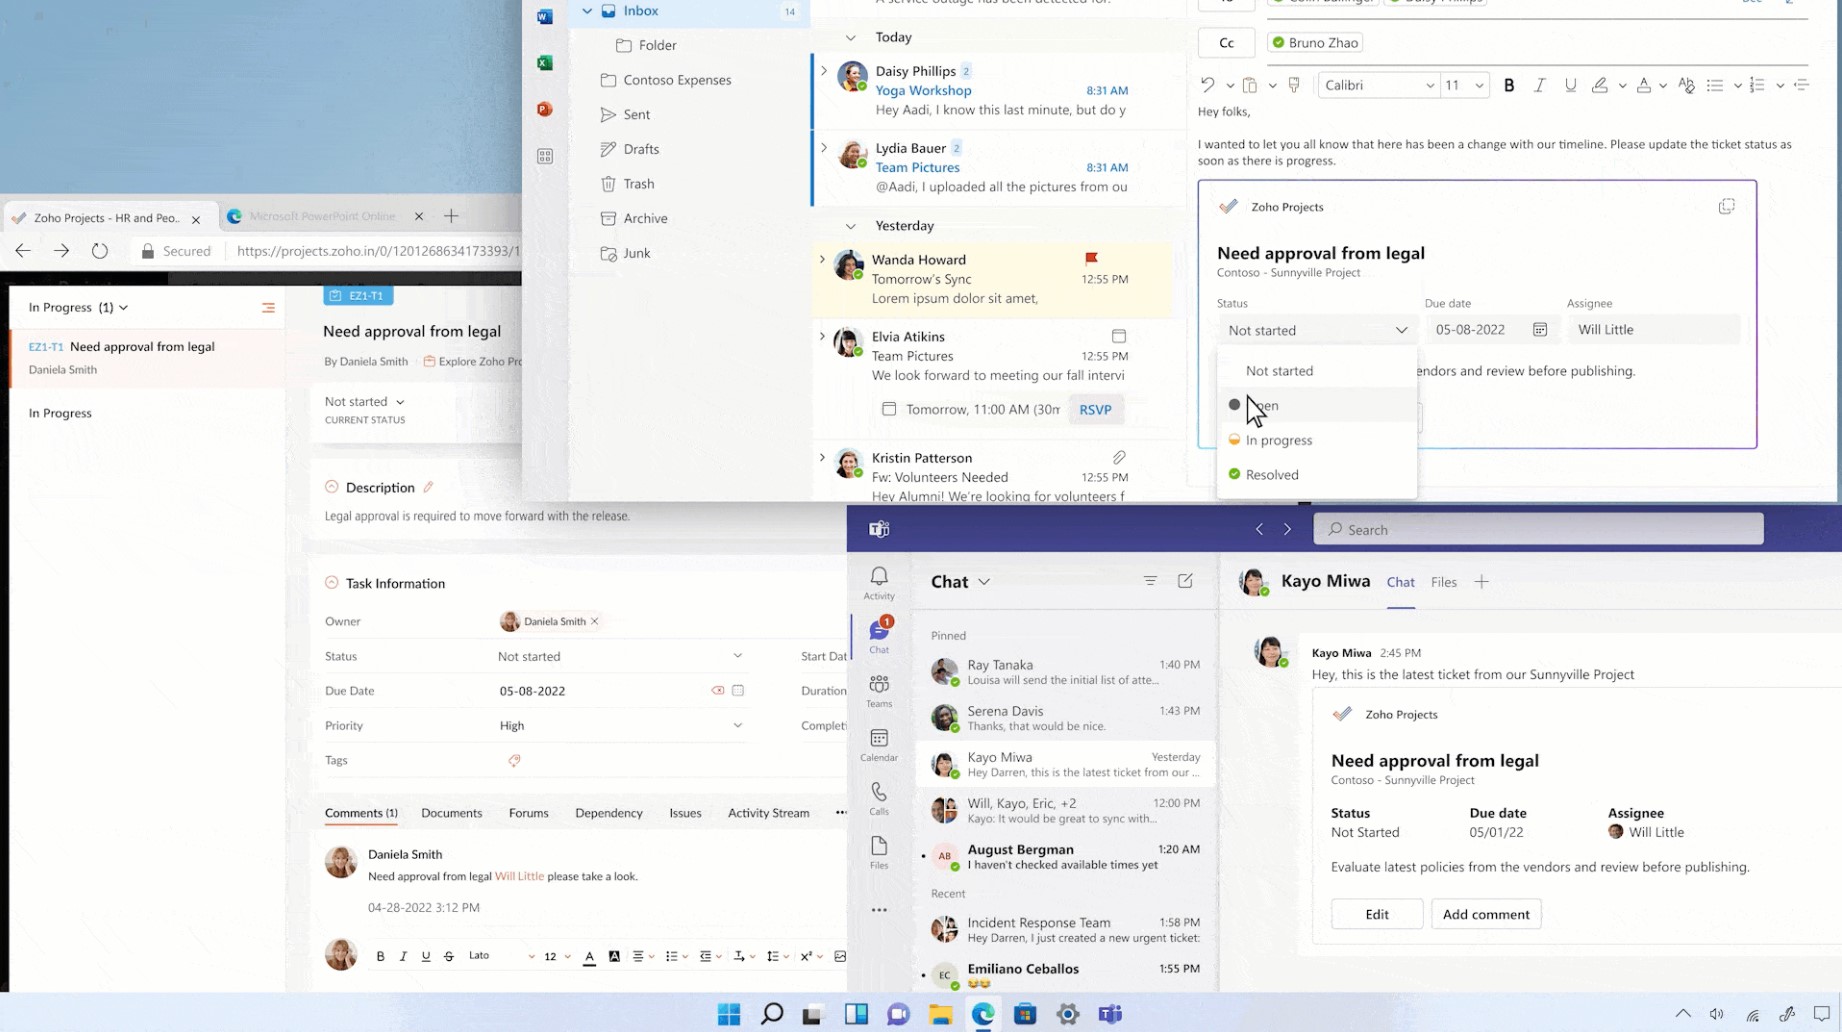Switch to the Files tab in Teams chat
This screenshot has width=1842, height=1032.
[x=1443, y=582]
